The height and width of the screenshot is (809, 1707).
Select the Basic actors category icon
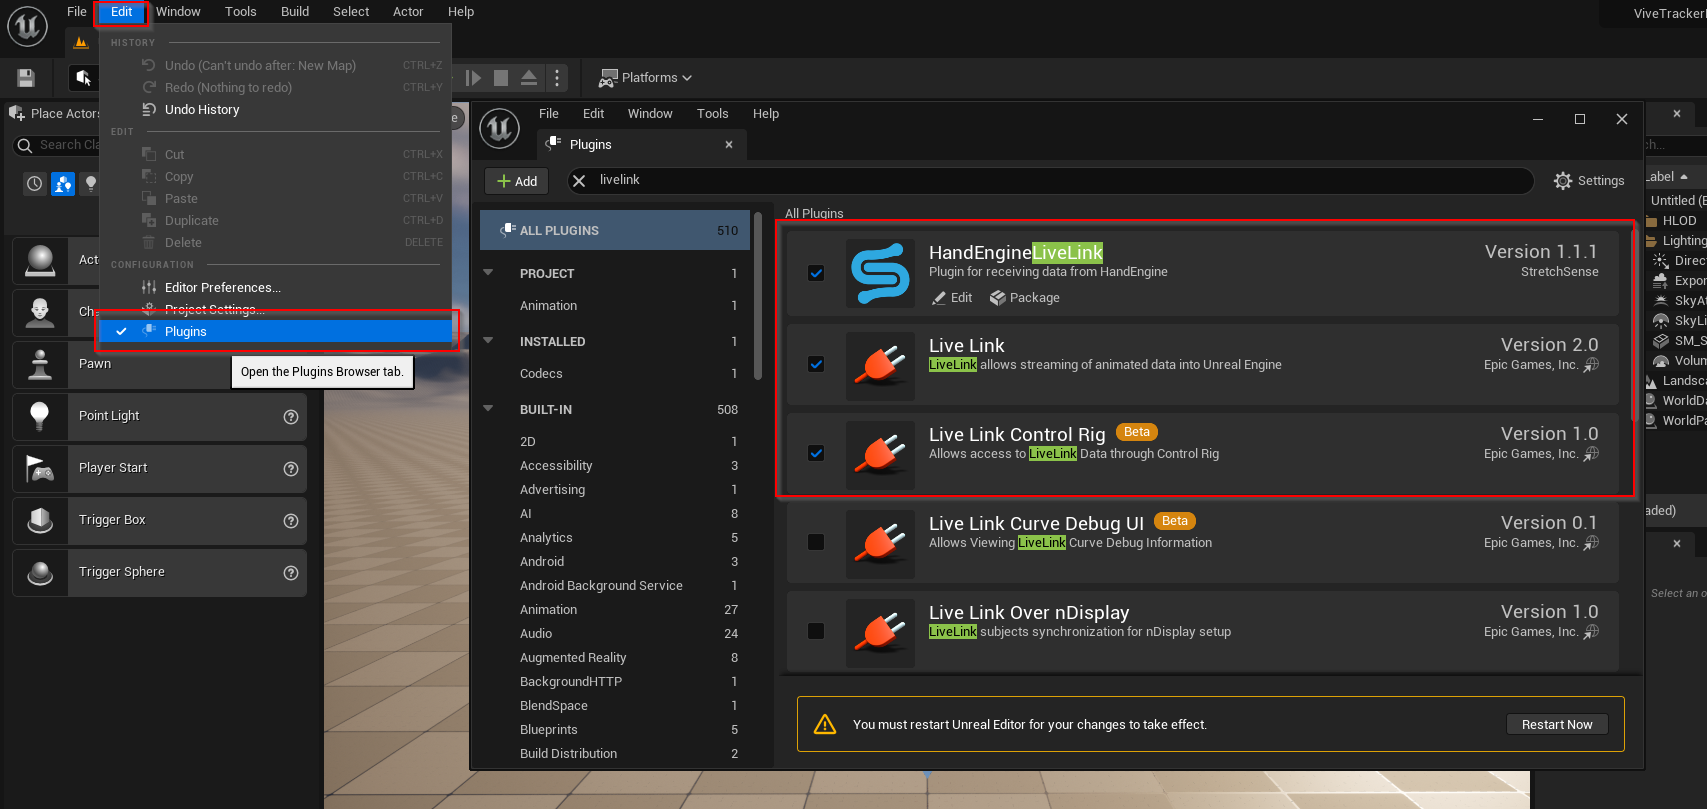(63, 184)
